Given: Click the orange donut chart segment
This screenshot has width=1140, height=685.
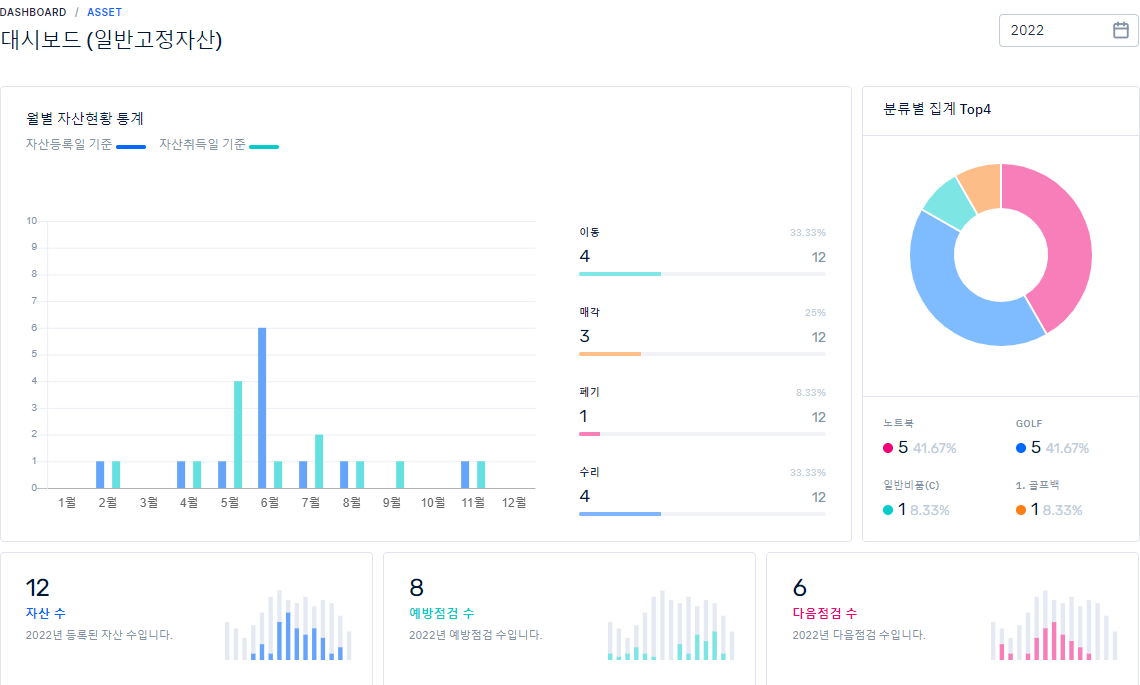Looking at the screenshot, I should coord(978,187).
